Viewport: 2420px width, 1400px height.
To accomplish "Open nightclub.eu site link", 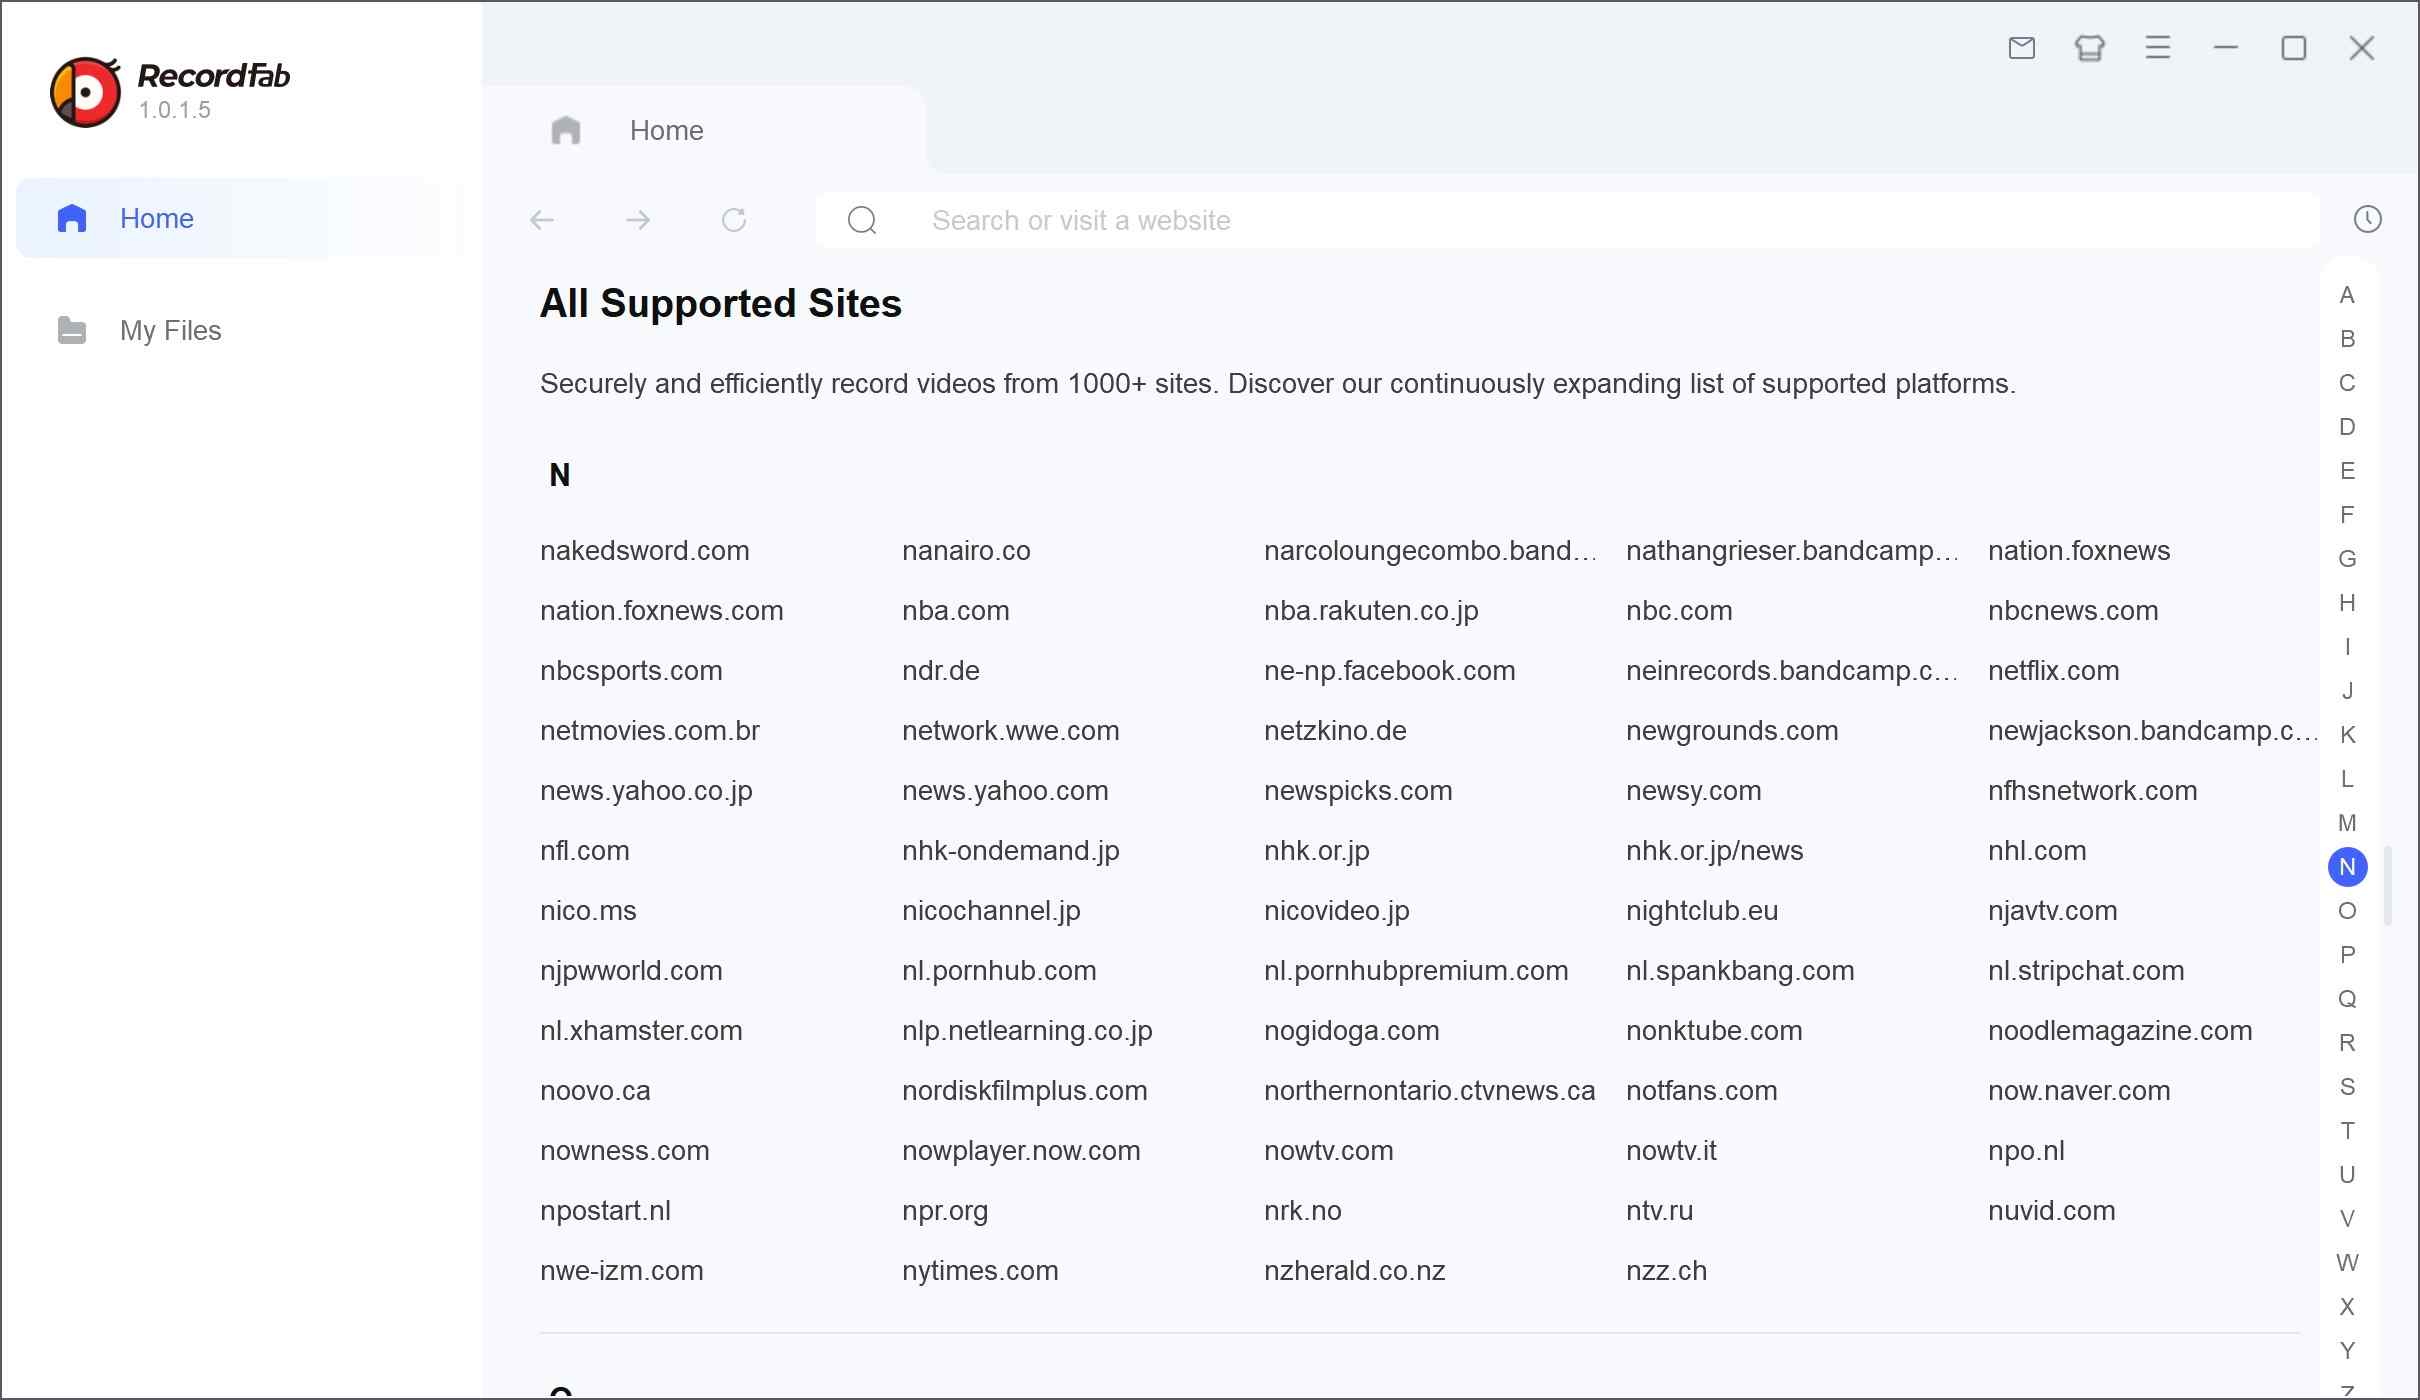I will click(x=1702, y=911).
